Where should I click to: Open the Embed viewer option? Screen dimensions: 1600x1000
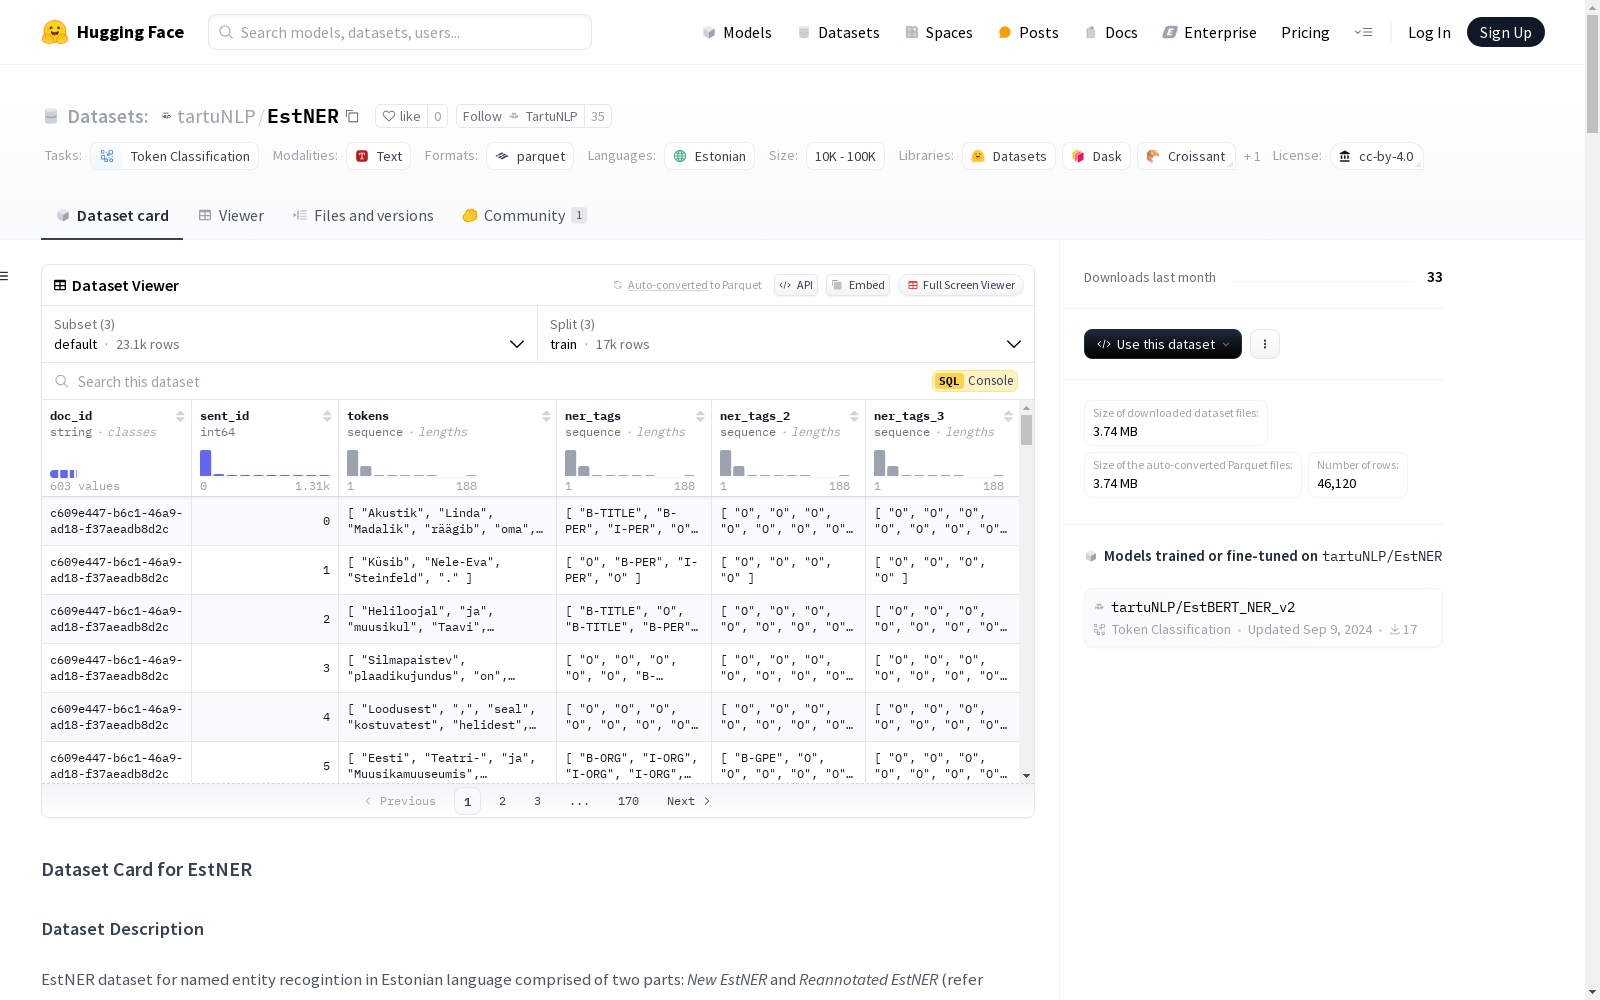click(x=858, y=285)
